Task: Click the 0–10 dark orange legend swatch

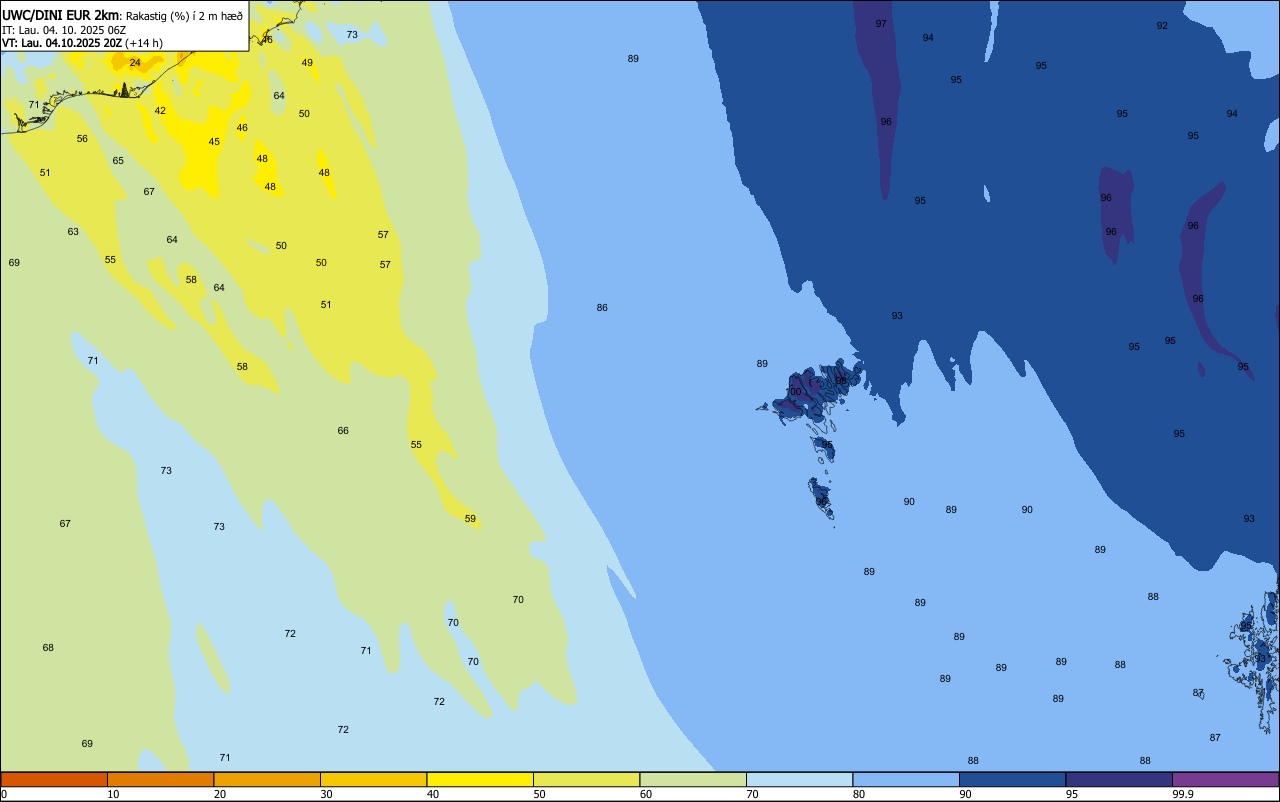Action: [x=54, y=779]
